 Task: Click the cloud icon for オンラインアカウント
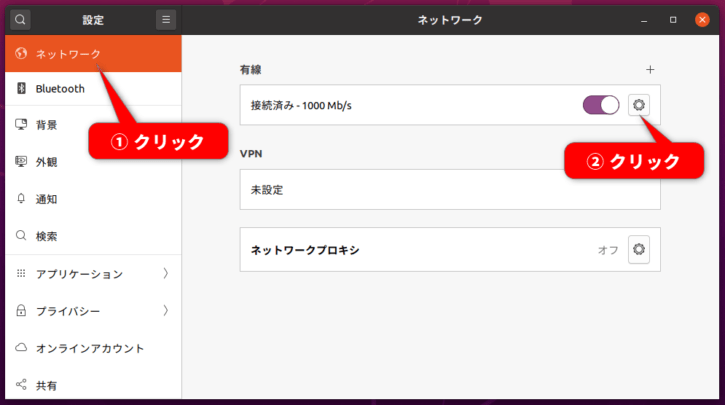coord(21,348)
